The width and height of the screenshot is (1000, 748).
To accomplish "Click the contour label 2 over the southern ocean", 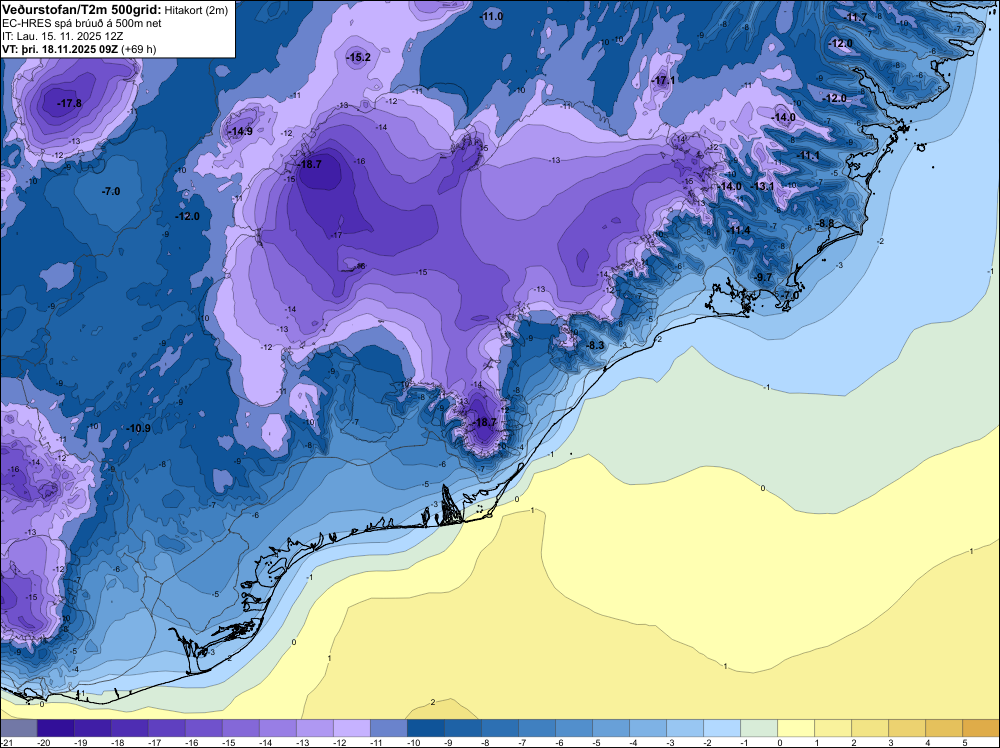I will [x=433, y=702].
